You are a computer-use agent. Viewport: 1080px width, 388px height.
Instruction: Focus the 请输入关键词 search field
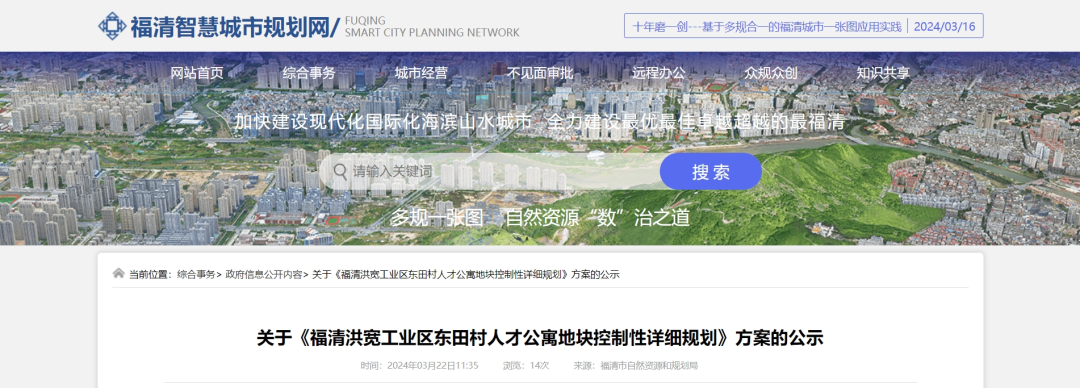click(x=489, y=172)
